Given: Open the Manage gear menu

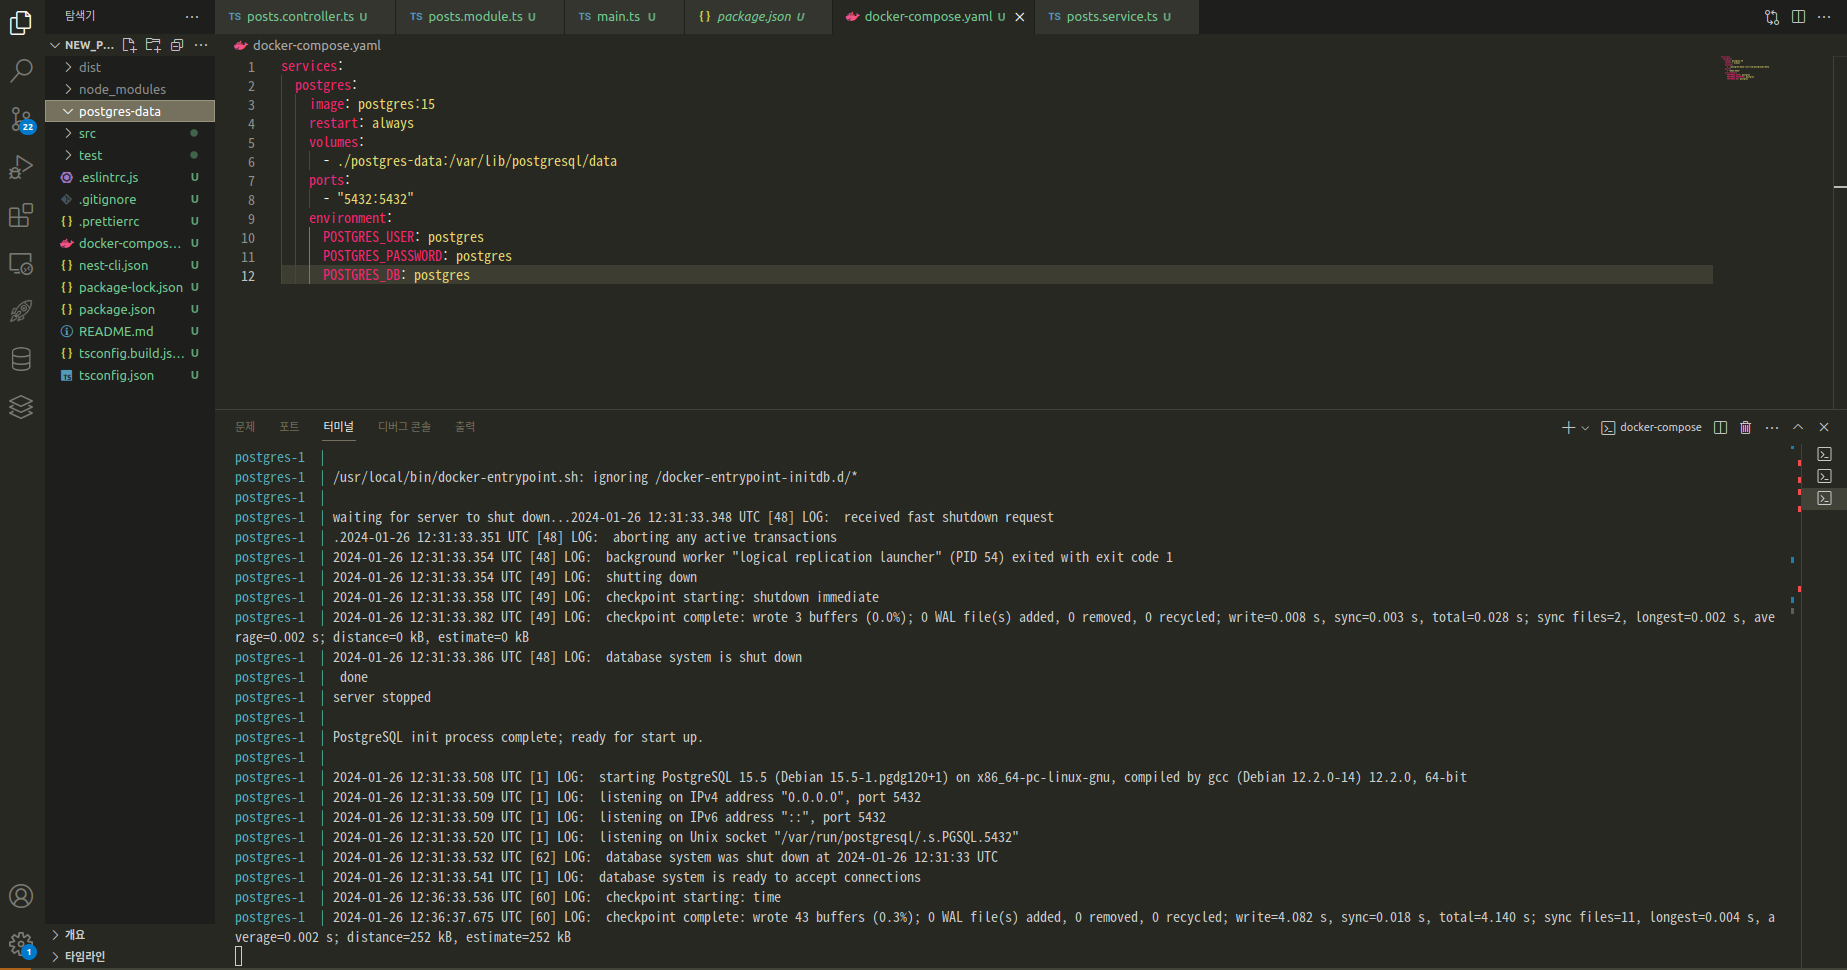Looking at the screenshot, I should coord(21,944).
